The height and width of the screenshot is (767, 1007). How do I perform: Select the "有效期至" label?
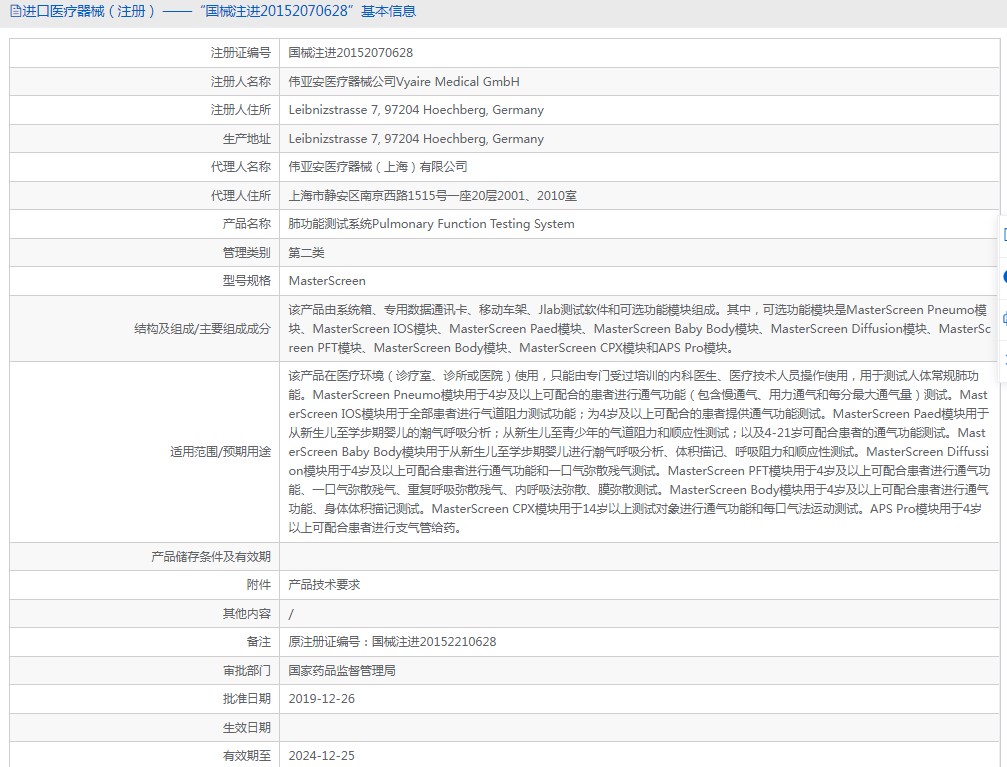coord(247,756)
